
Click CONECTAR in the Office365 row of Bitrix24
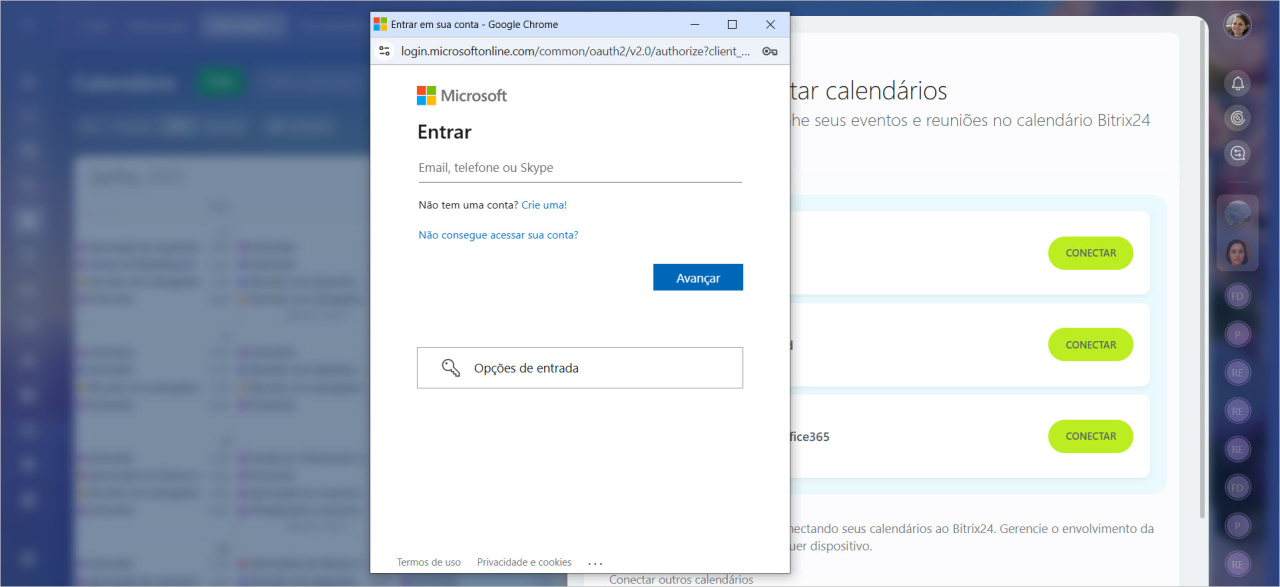coord(1090,436)
